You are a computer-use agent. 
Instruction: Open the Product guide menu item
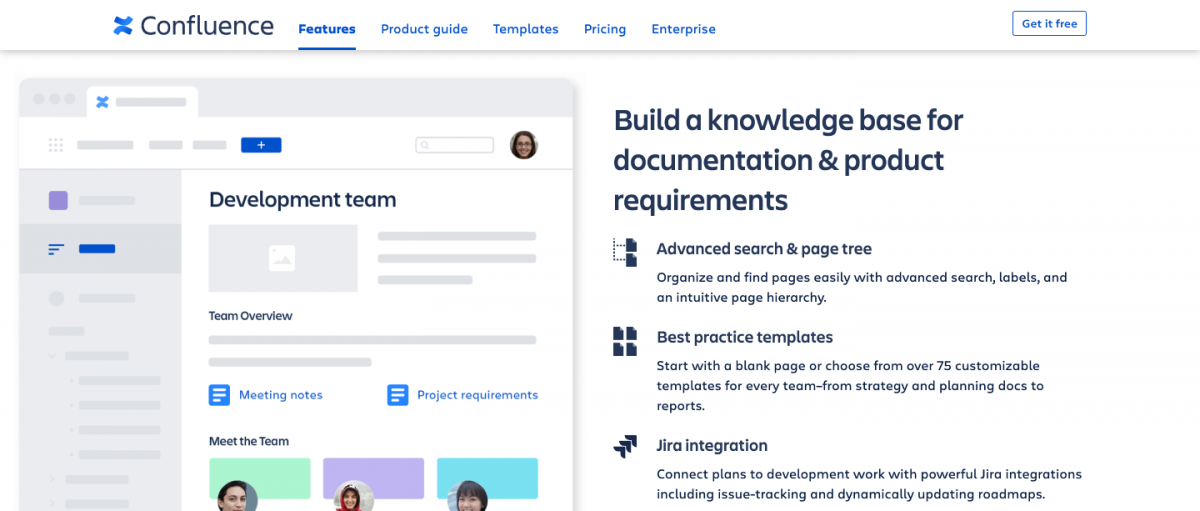click(x=424, y=29)
